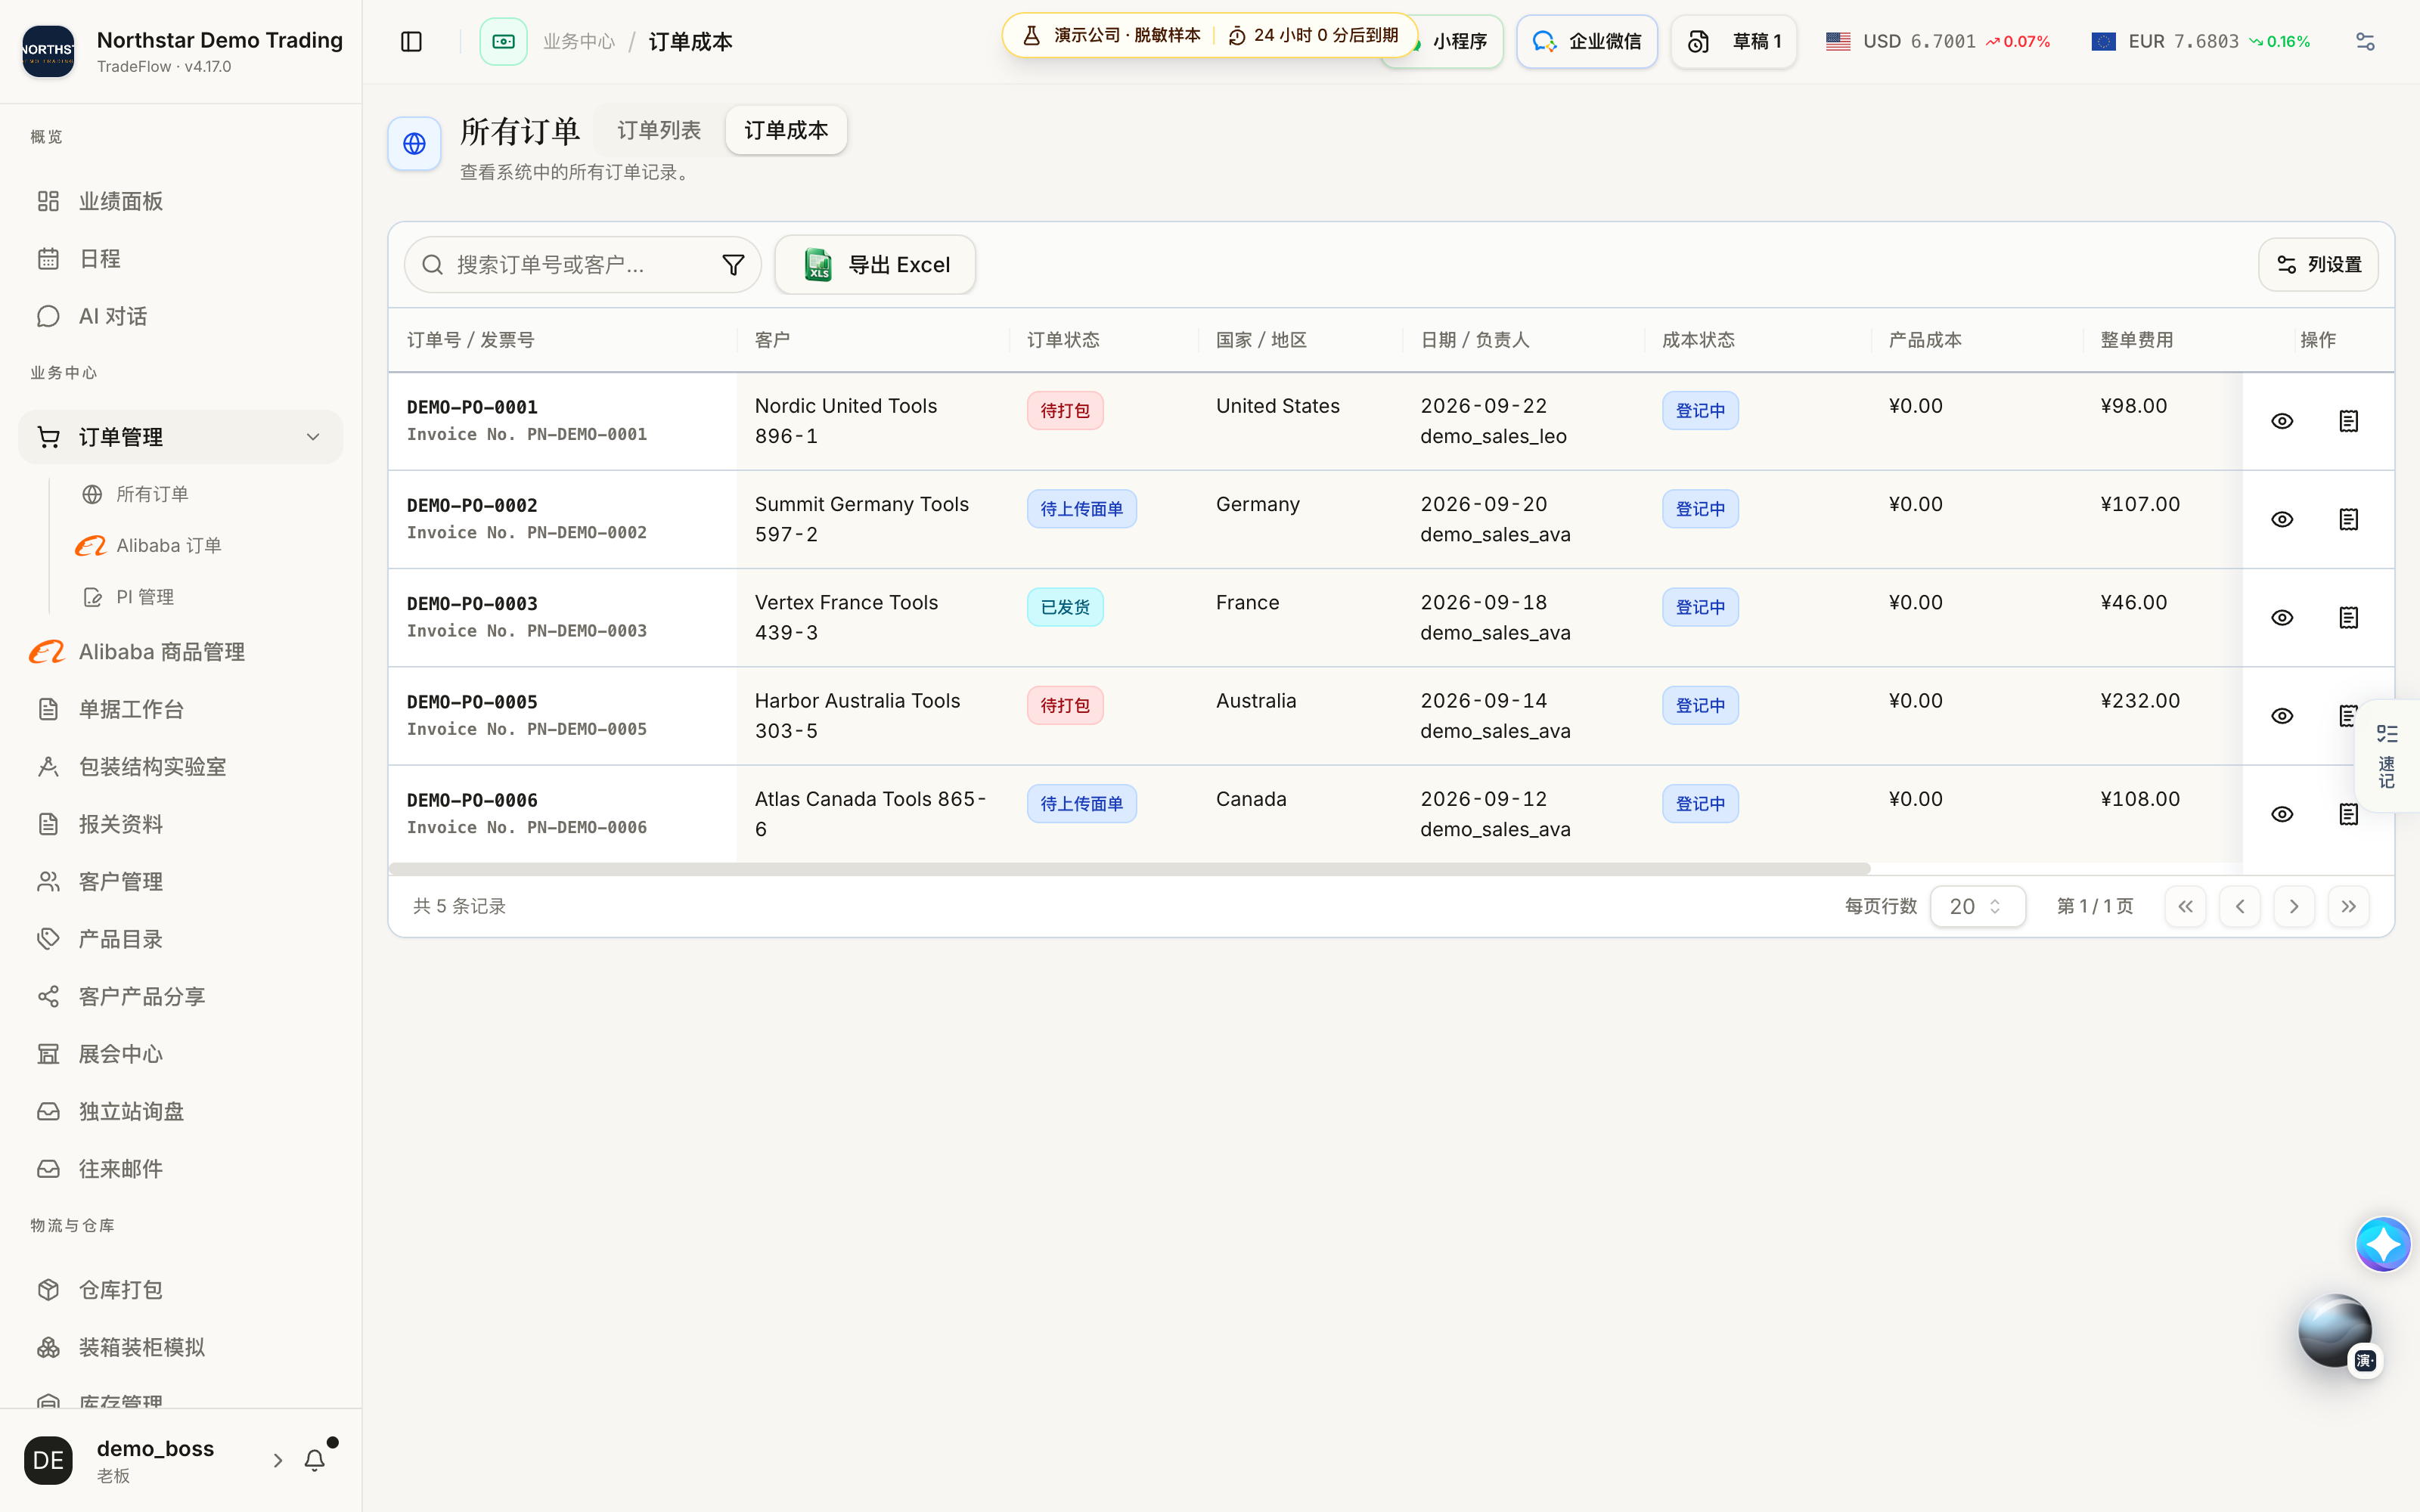Viewport: 2420px width, 1512px height.
Task: Open 业绩面板 in sidebar
Action: point(180,201)
